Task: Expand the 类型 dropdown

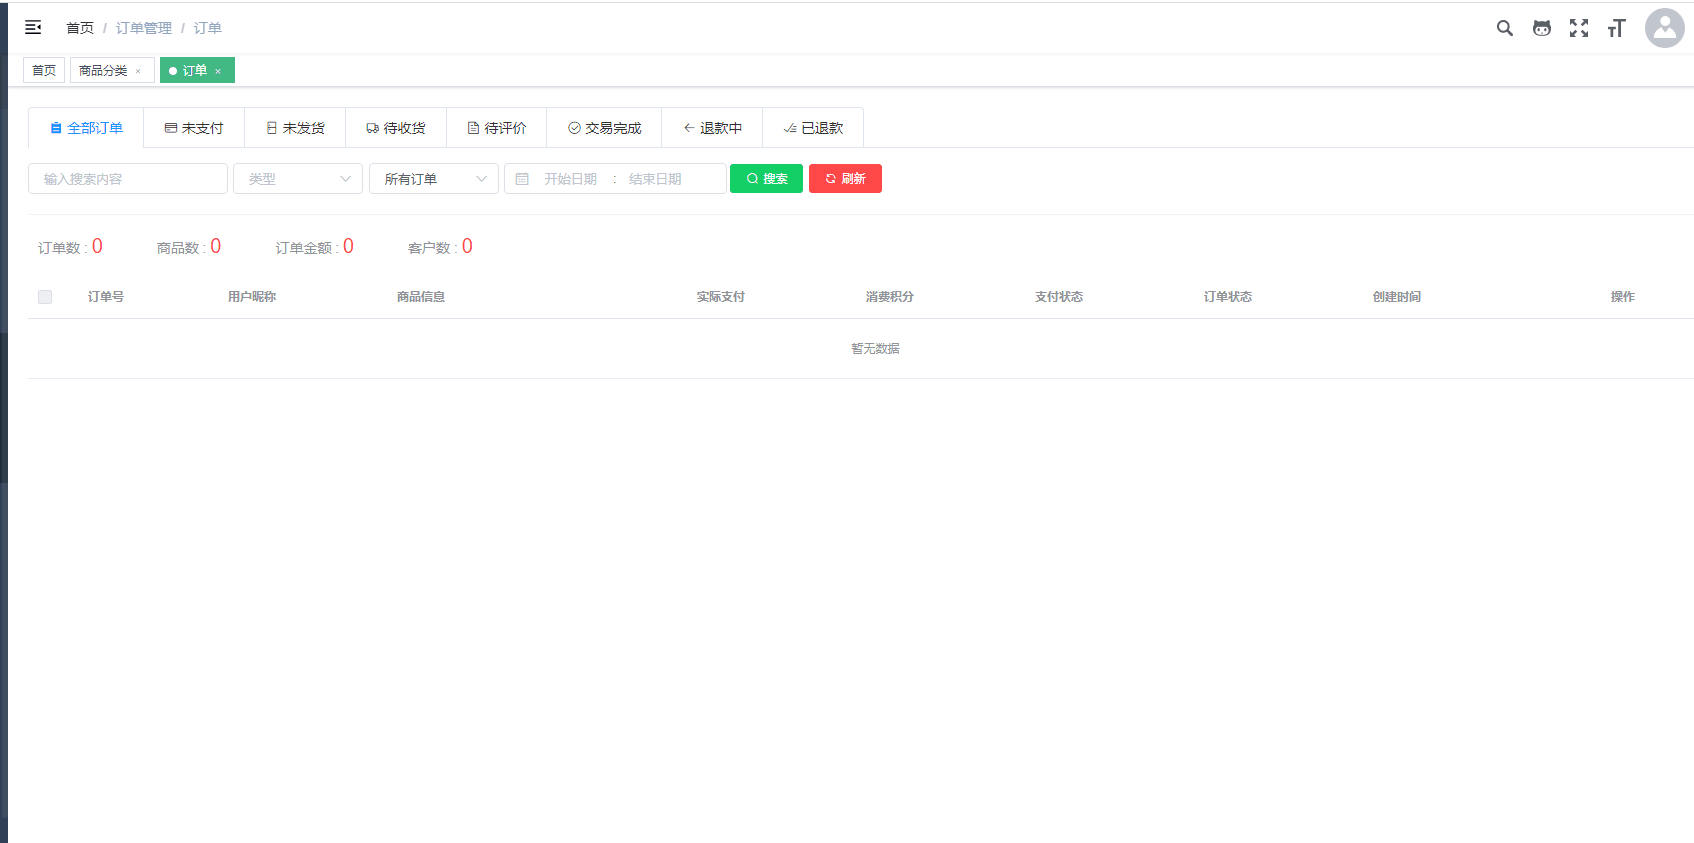Action: (x=298, y=179)
